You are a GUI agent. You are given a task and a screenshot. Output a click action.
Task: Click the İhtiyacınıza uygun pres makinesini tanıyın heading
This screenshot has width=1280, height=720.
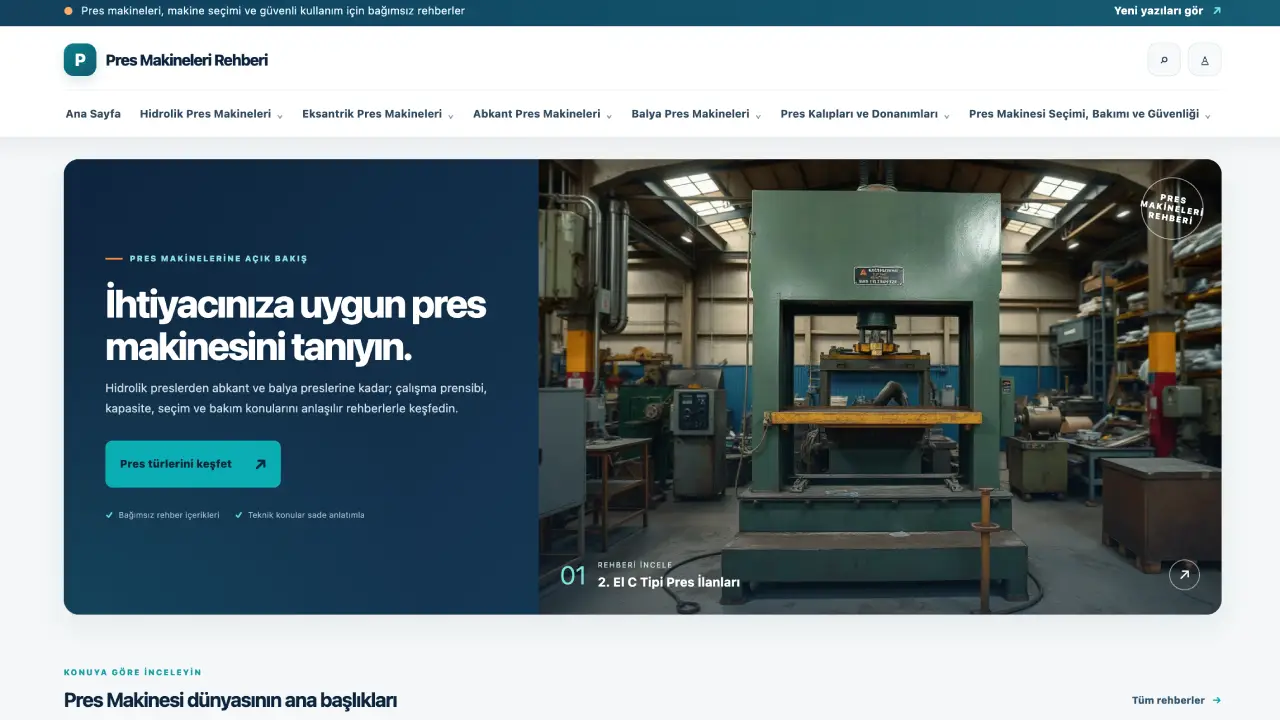tap(295, 326)
